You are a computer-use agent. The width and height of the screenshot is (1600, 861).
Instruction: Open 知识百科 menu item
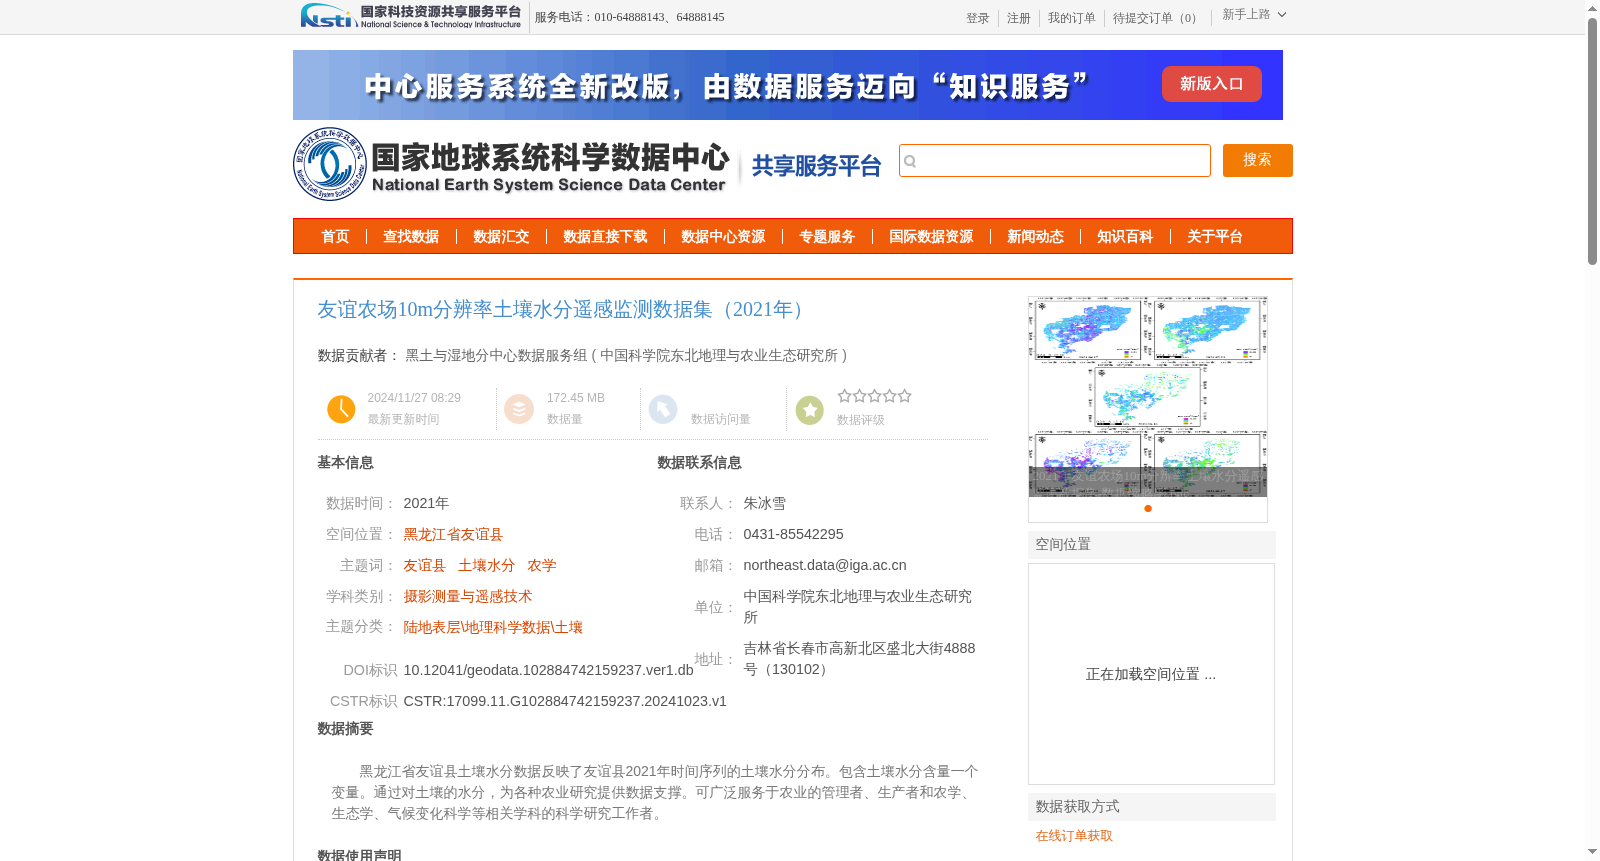[1125, 236]
